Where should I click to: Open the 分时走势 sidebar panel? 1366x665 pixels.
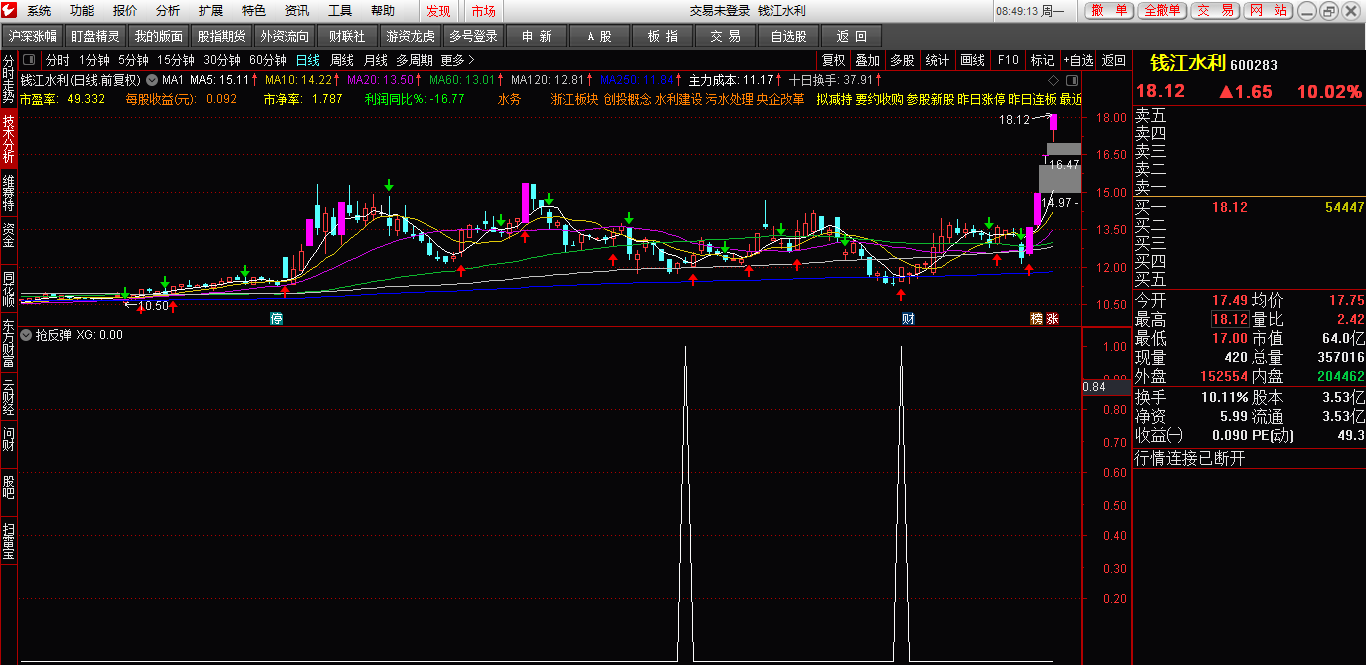click(x=9, y=80)
